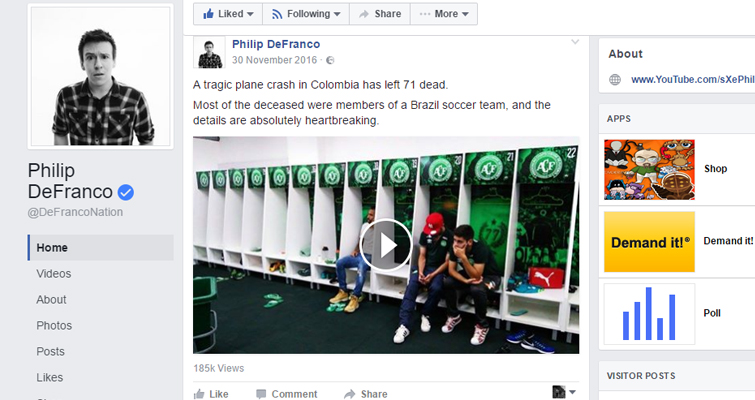Open the Poll bar chart icon
The width and height of the screenshot is (755, 400).
[649, 314]
